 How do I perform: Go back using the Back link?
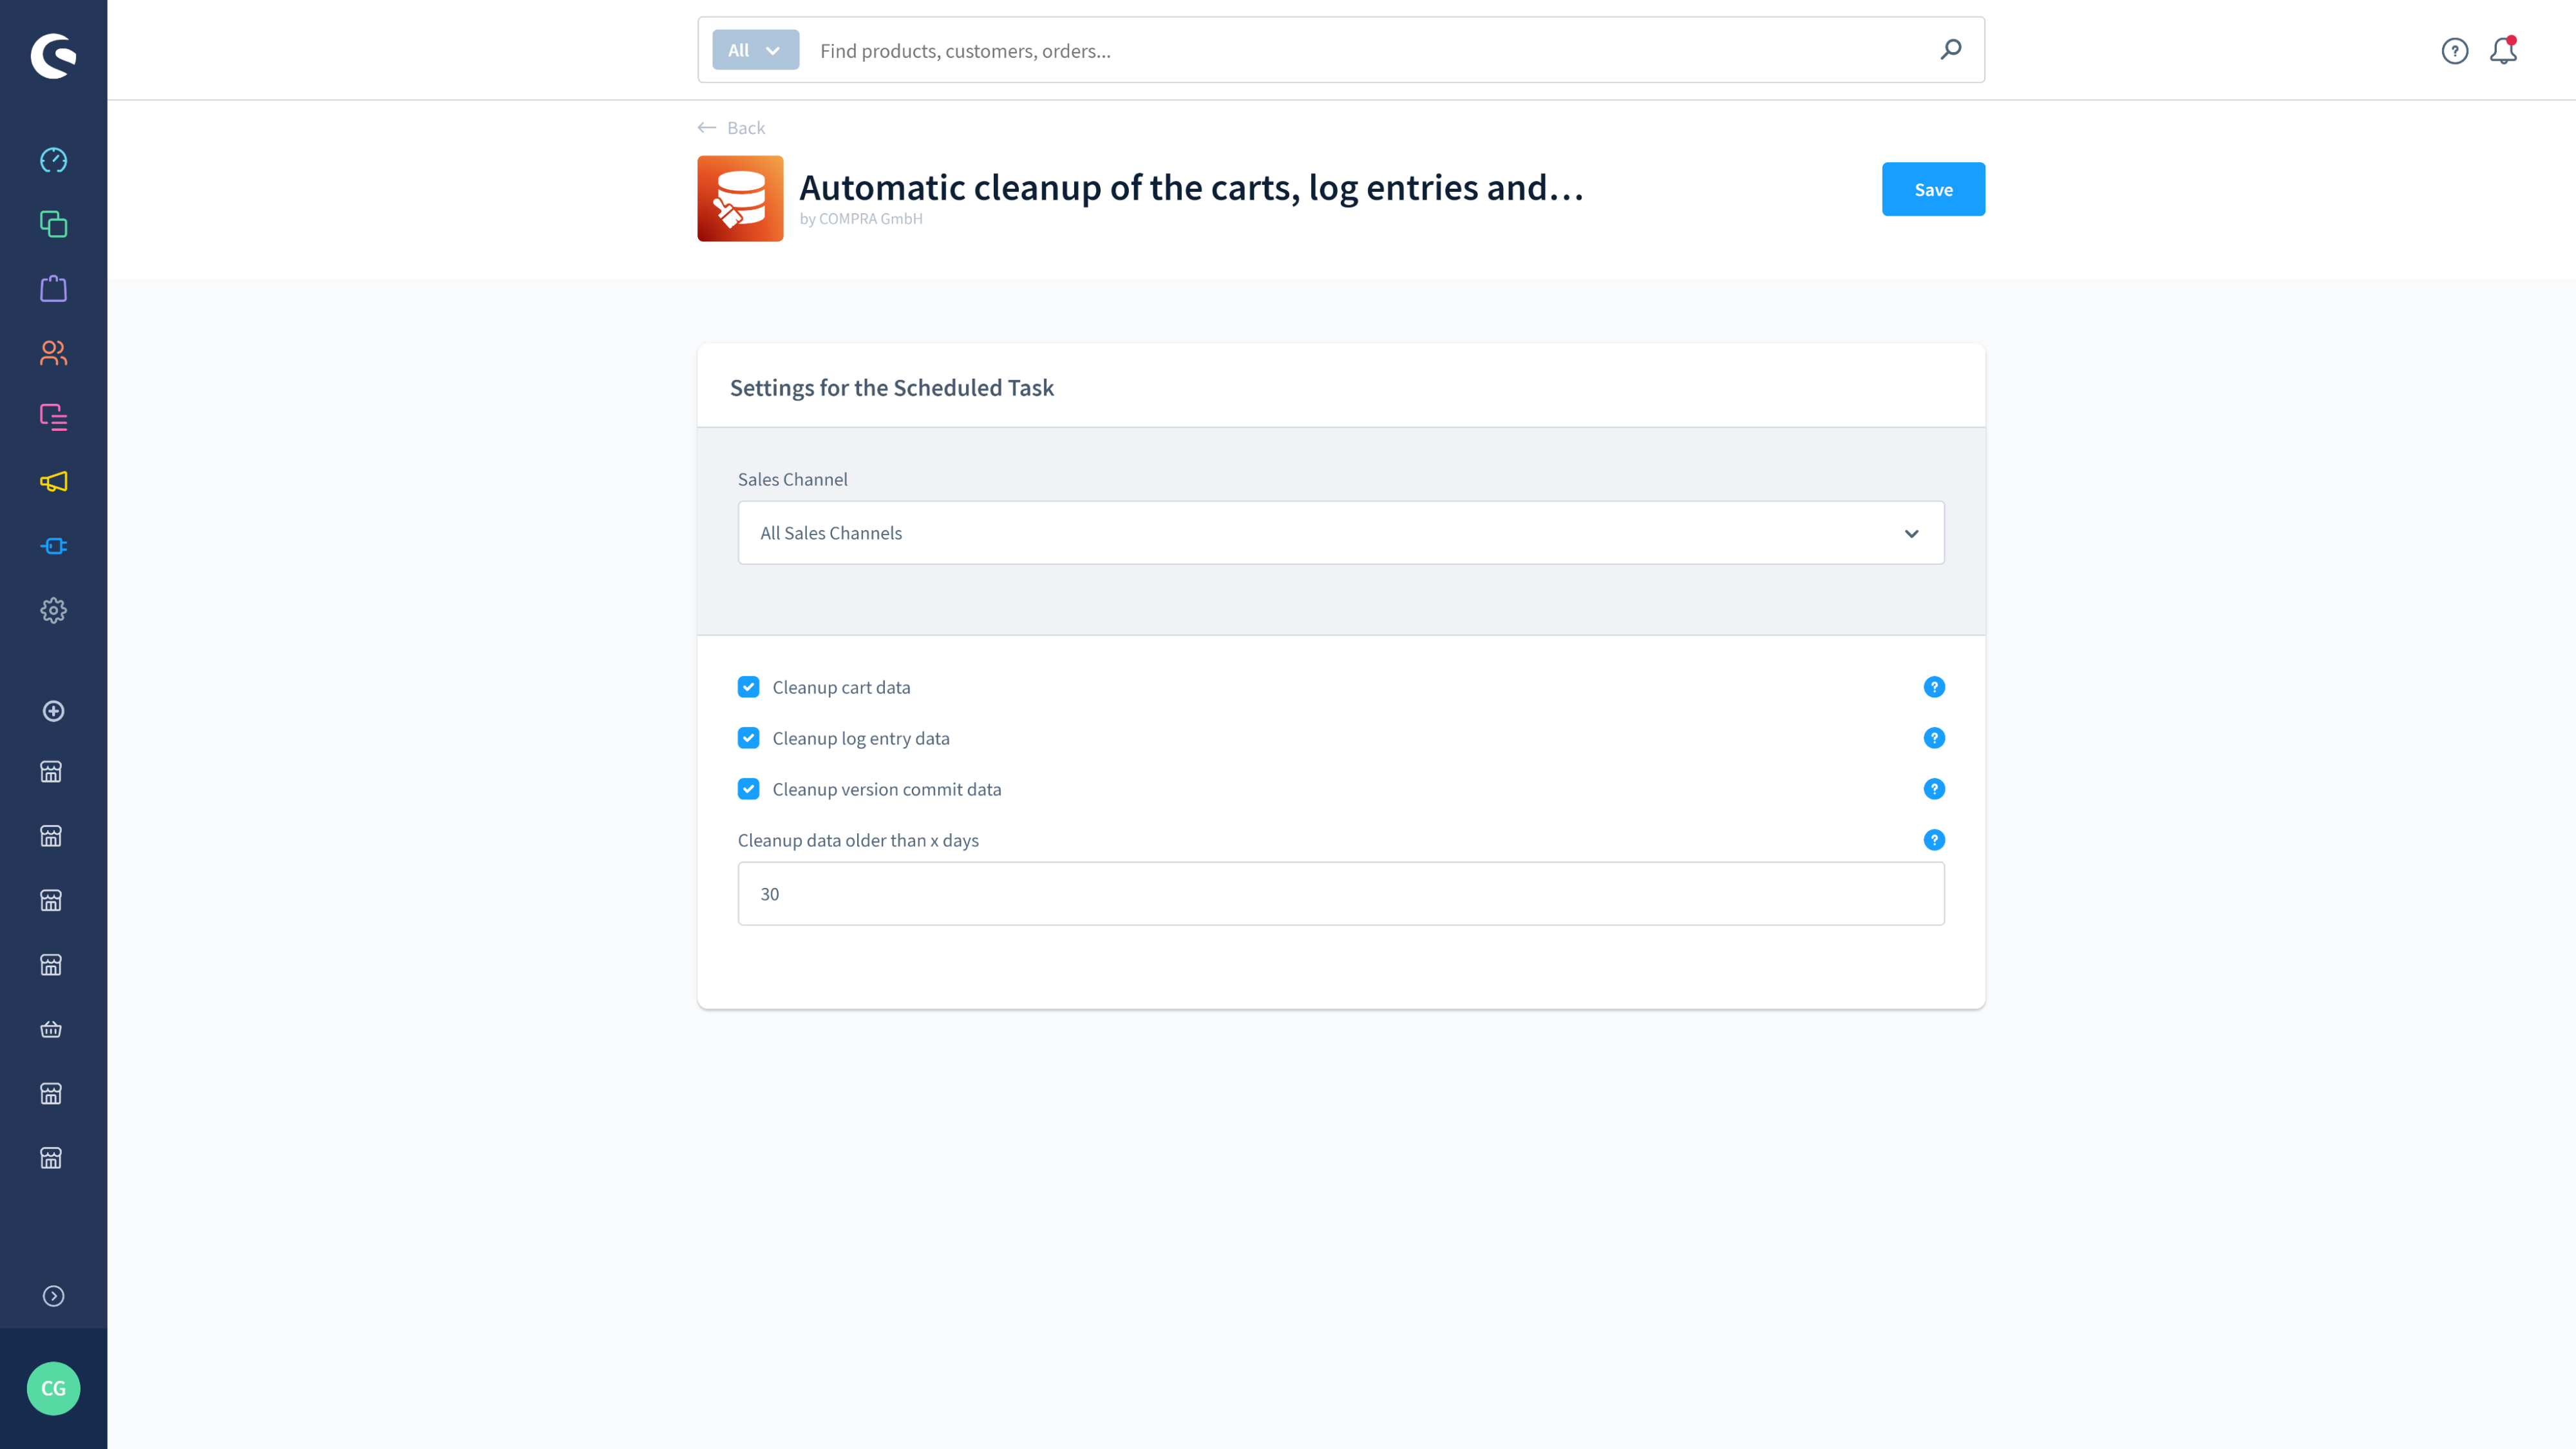[x=731, y=128]
